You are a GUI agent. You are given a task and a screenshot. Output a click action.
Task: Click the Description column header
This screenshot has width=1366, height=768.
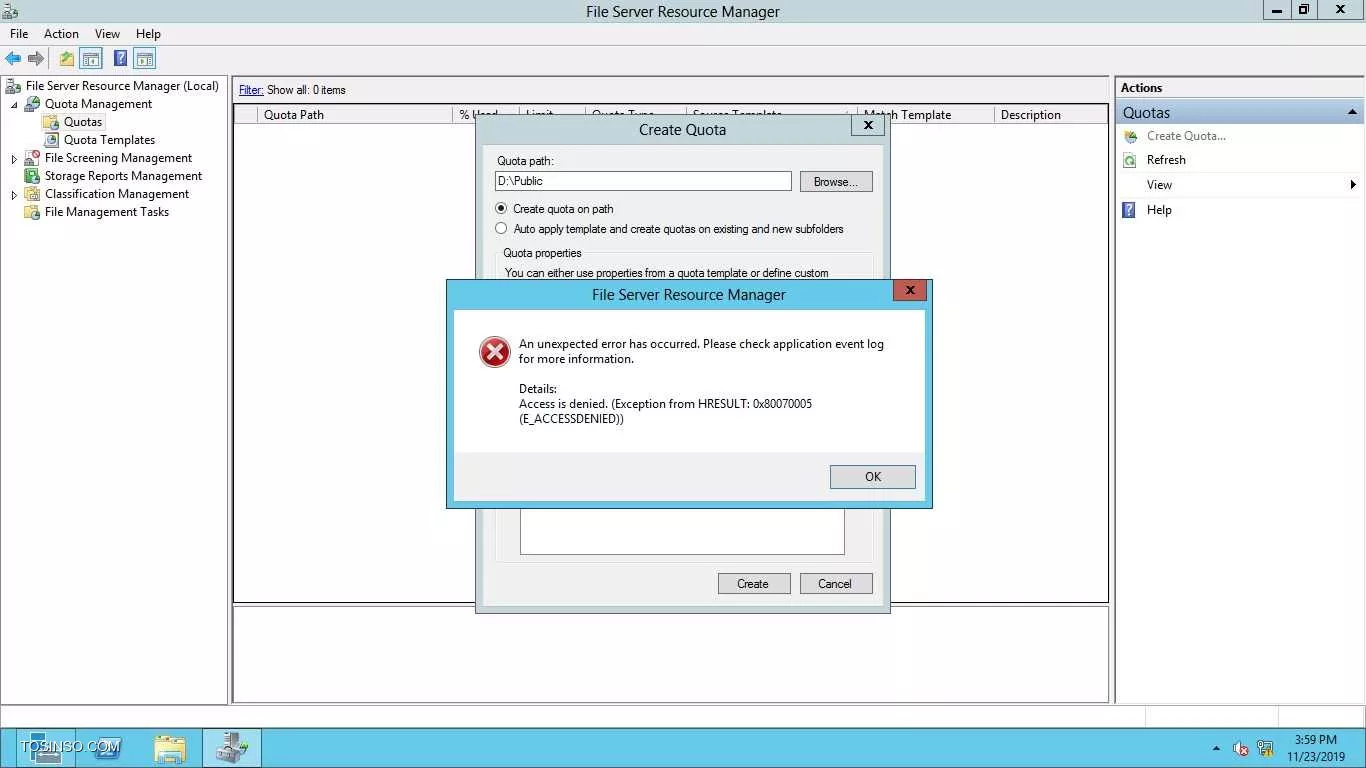coord(1051,115)
